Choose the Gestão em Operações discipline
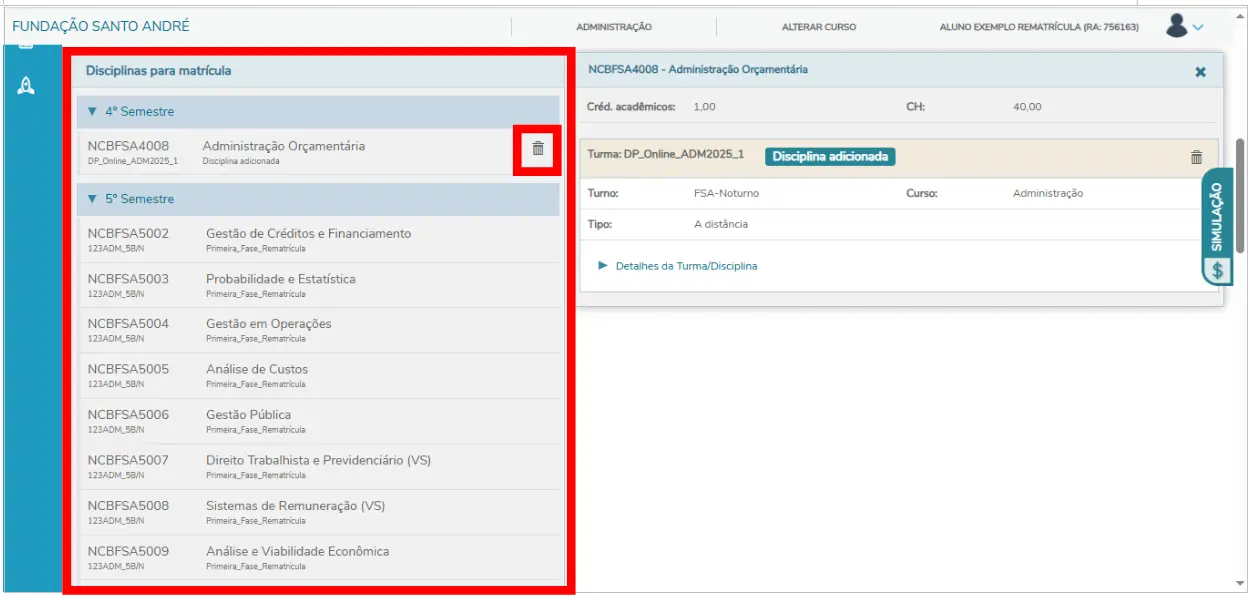 tap(268, 324)
